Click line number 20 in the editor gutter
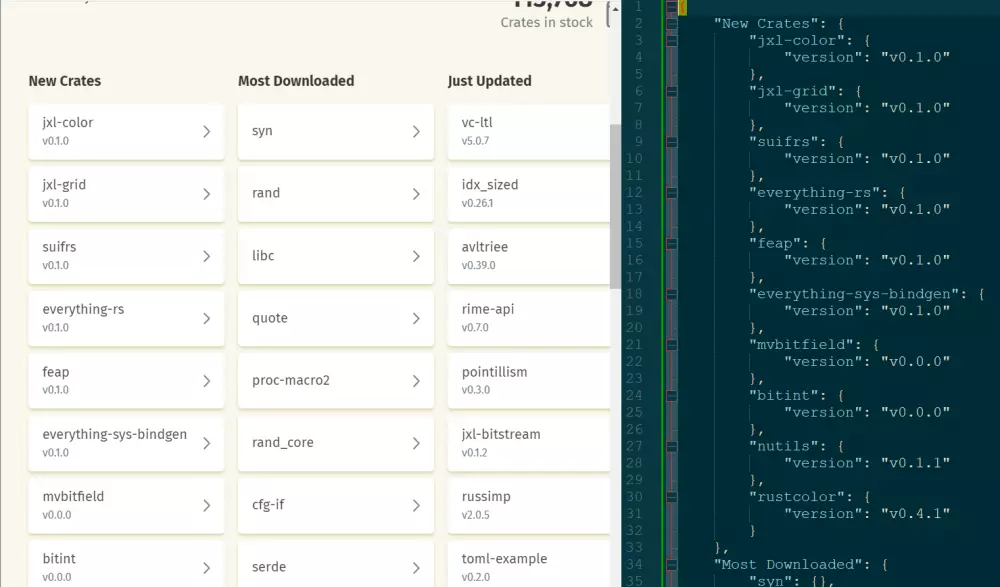The width and height of the screenshot is (1000, 587). click(636, 327)
